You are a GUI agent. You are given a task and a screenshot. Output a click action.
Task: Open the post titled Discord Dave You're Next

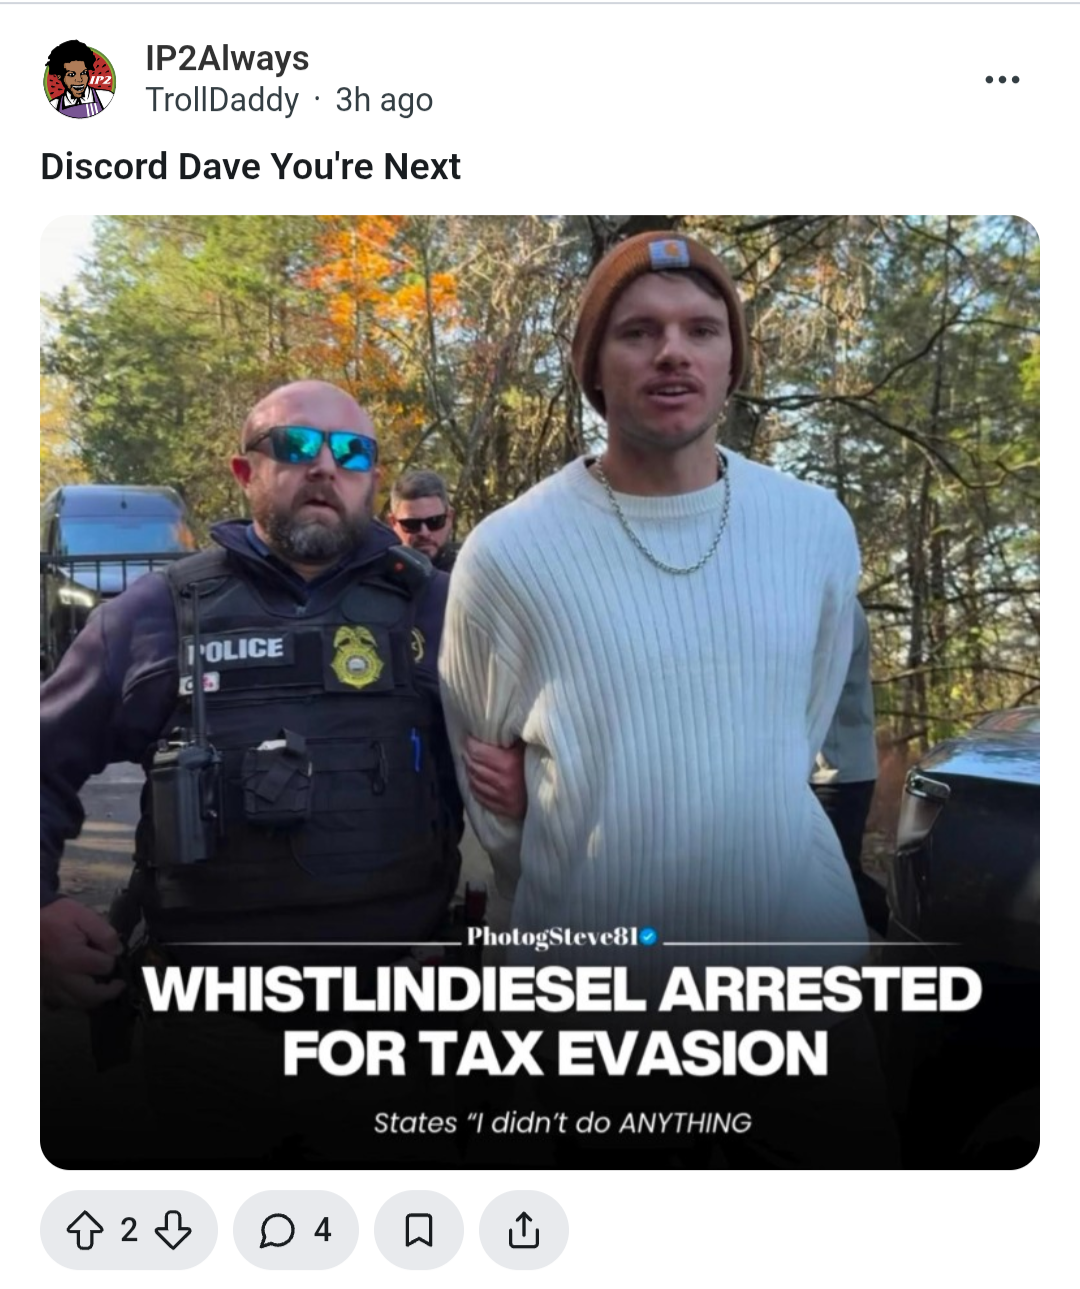pyautogui.click(x=250, y=166)
